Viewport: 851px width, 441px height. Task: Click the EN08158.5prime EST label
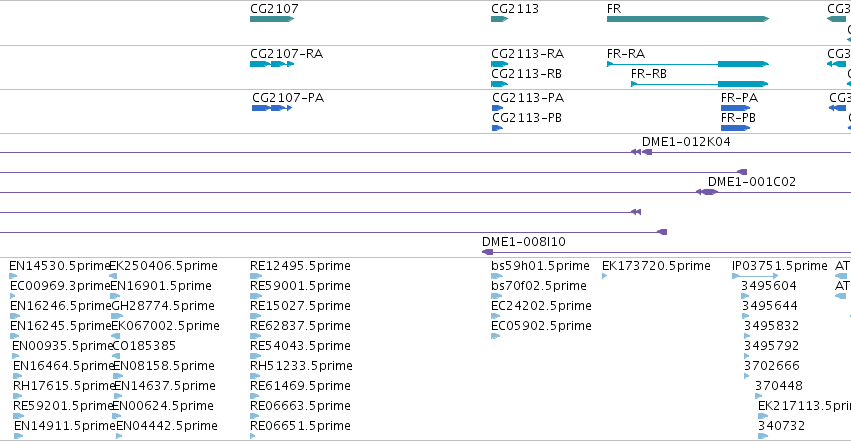pos(163,366)
